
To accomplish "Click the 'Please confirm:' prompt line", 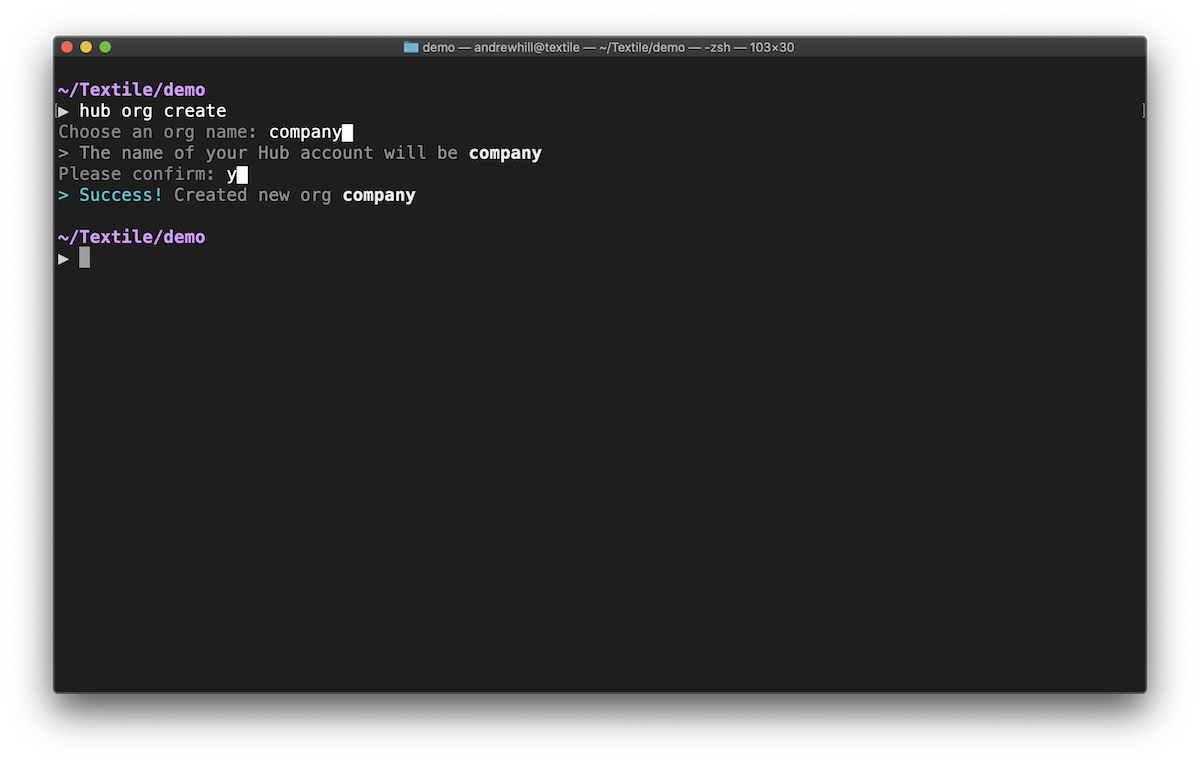I will 153,174.
